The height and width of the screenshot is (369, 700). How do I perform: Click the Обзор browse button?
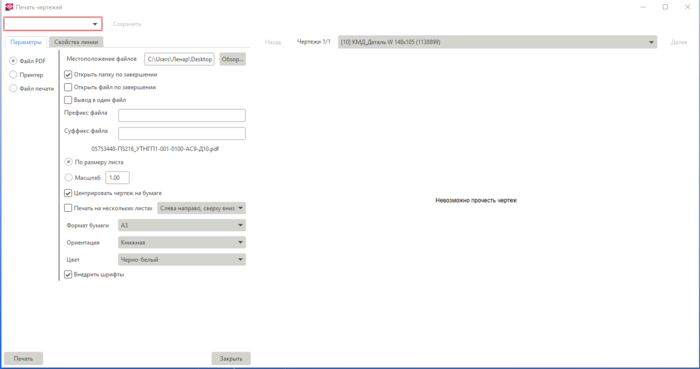click(x=233, y=59)
